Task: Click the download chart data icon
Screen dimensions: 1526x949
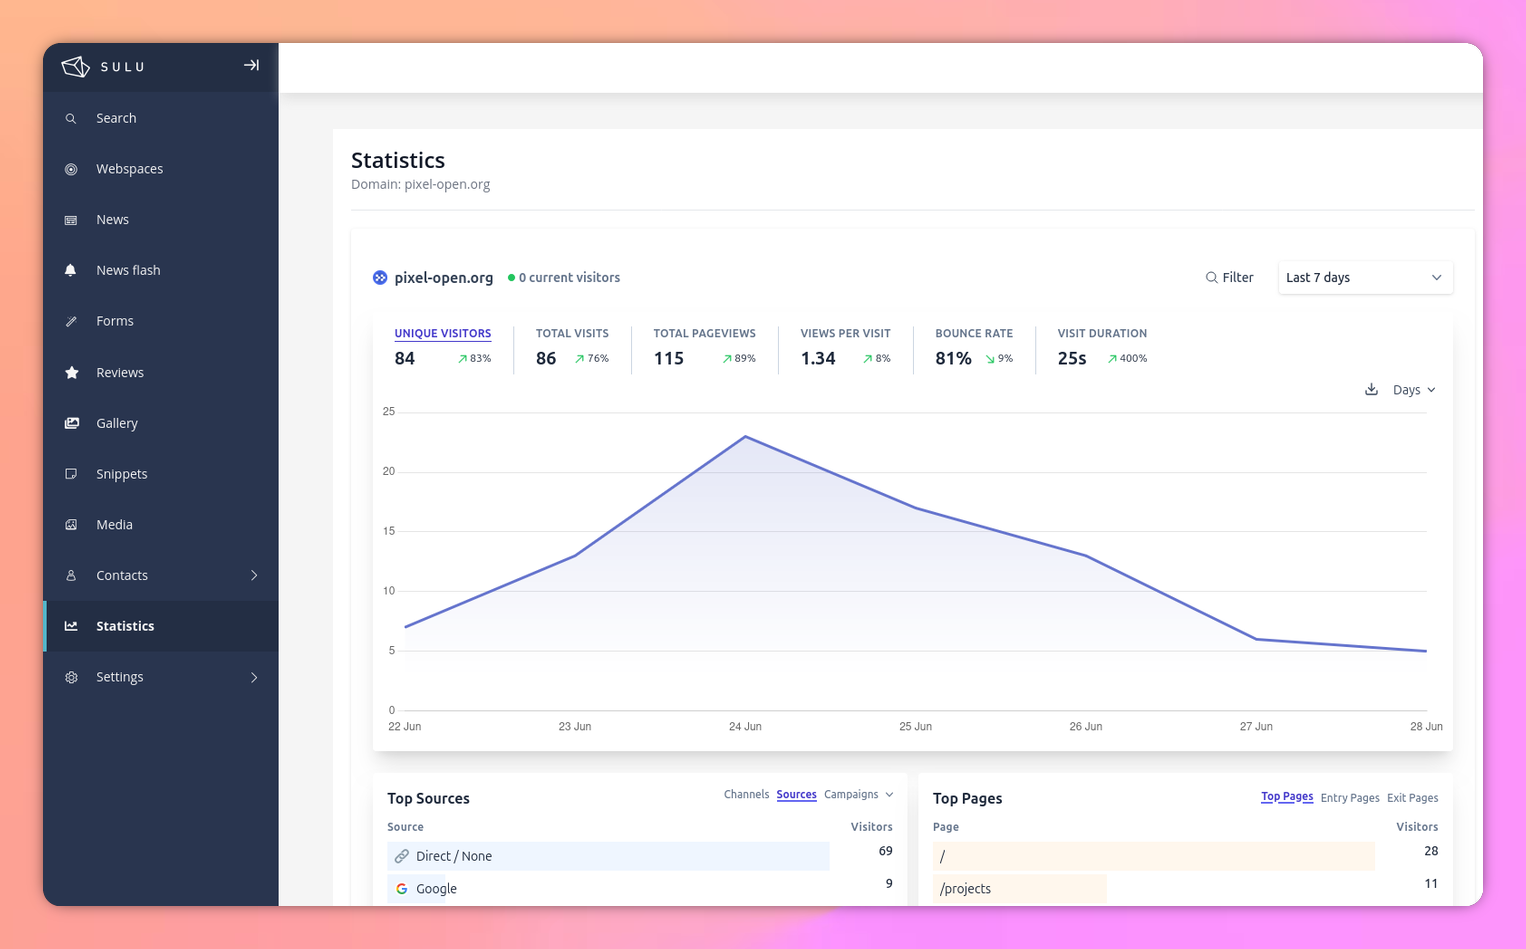Action: click(1371, 390)
